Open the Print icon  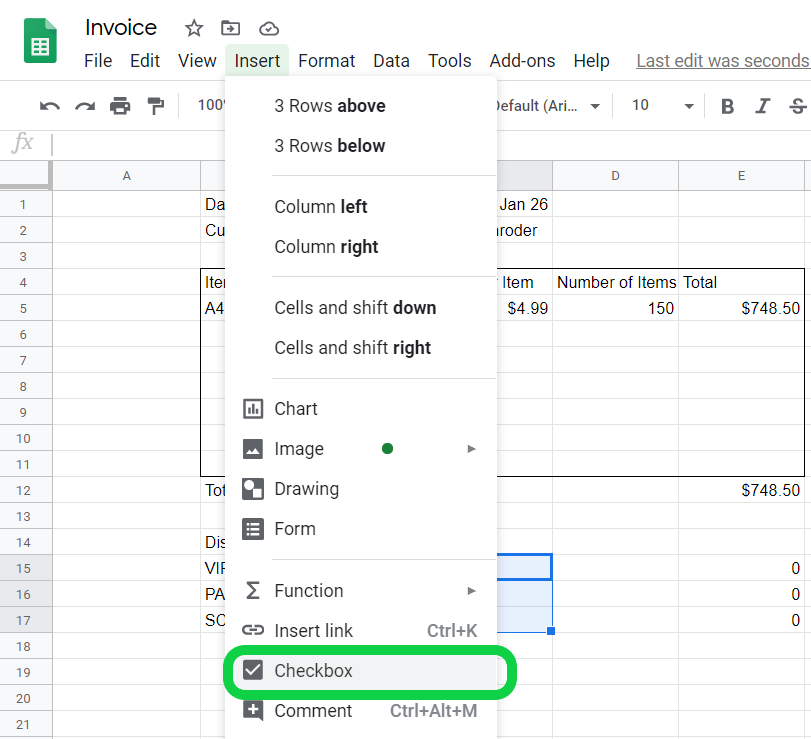[120, 105]
